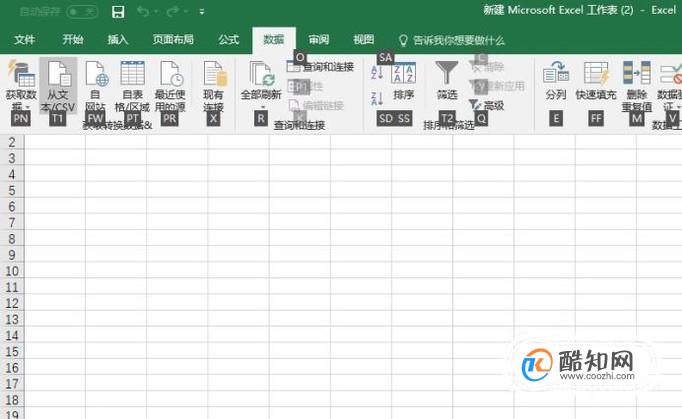Image resolution: width=682 pixels, height=419 pixels.
Task: Toggle the Filter (筛选) funnel
Action: [x=447, y=81]
